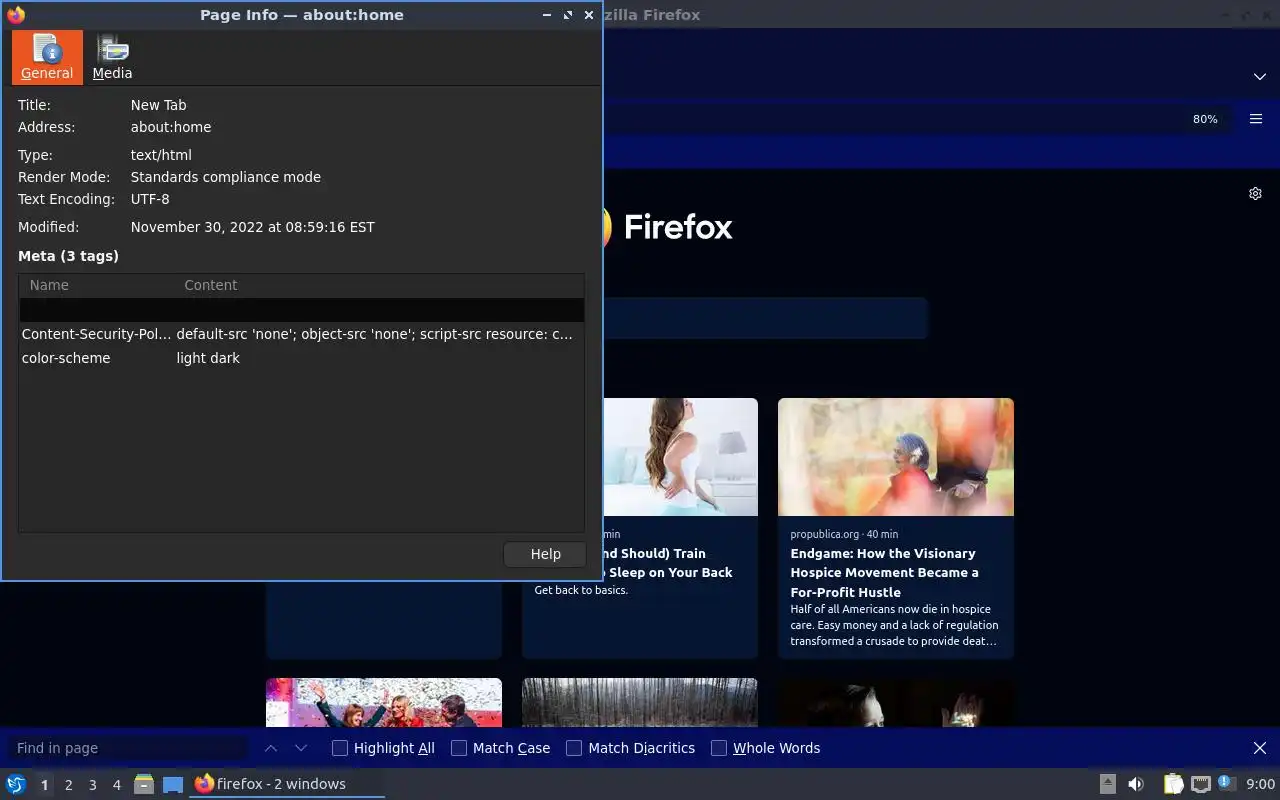Click the 9:00 clock in the taskbar

point(1260,784)
